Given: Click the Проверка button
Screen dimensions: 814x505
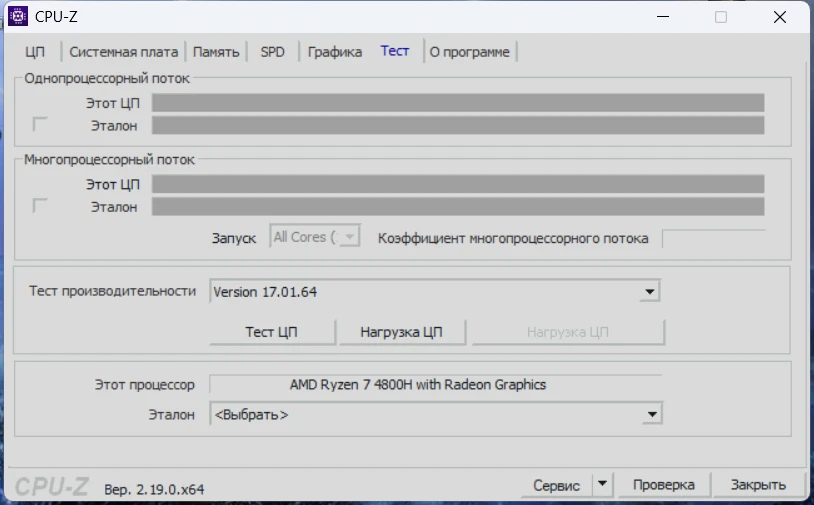Looking at the screenshot, I should [663, 485].
